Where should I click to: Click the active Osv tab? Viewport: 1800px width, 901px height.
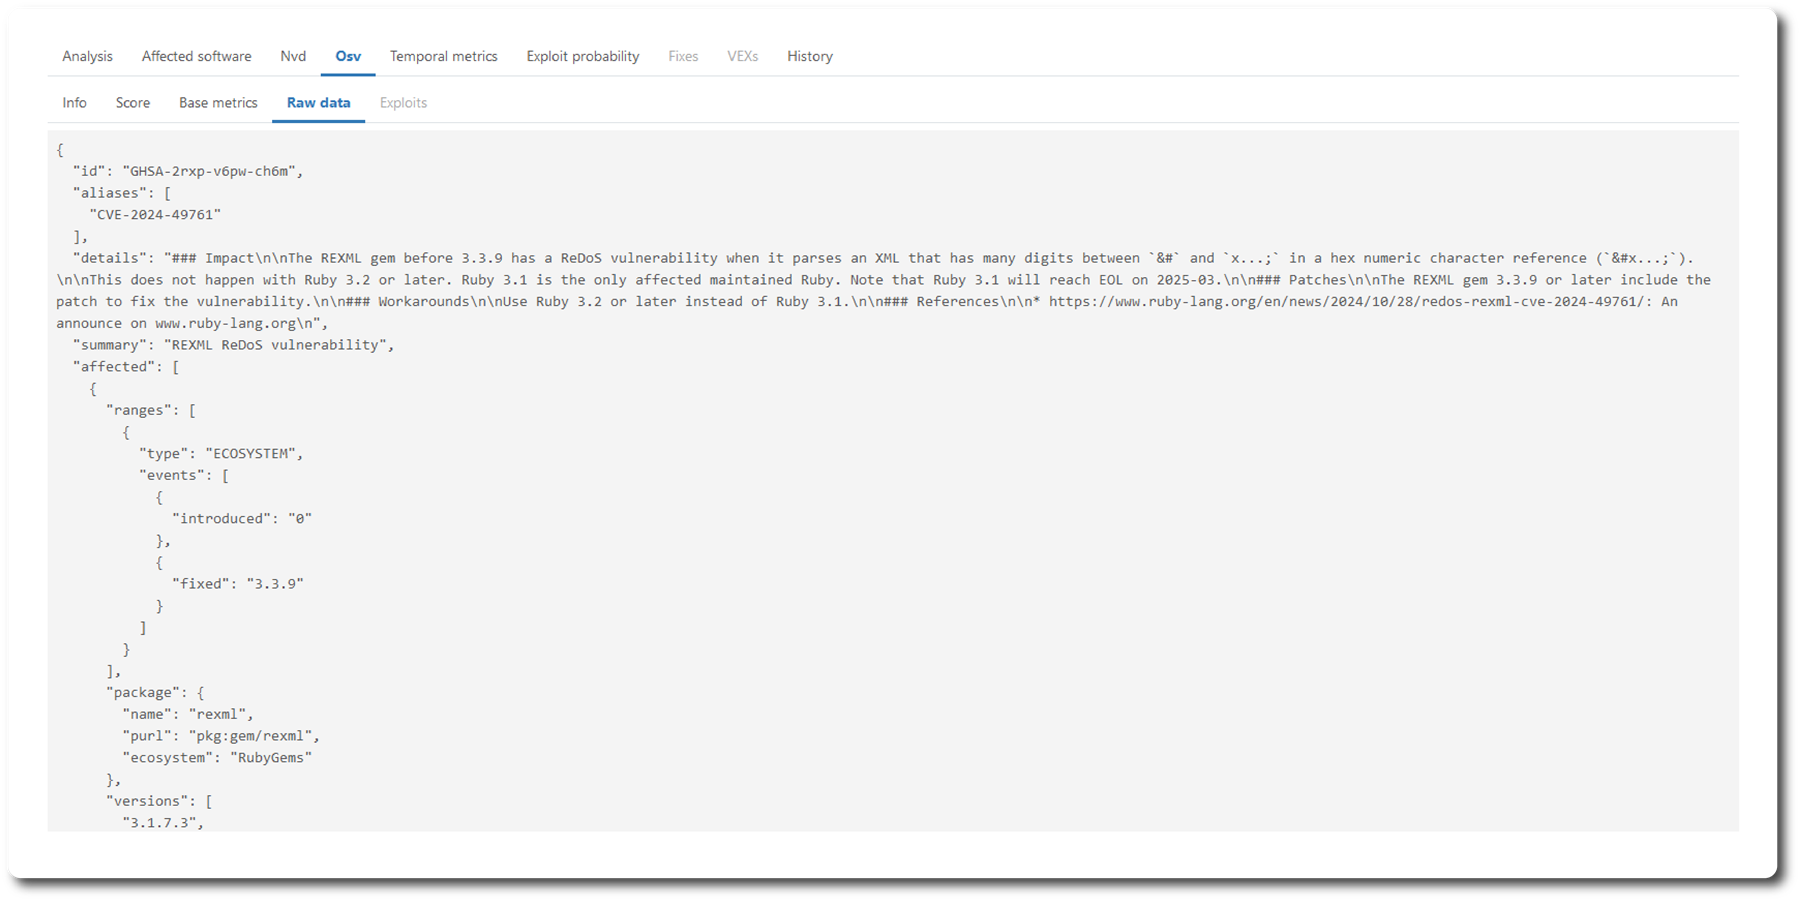(x=348, y=56)
